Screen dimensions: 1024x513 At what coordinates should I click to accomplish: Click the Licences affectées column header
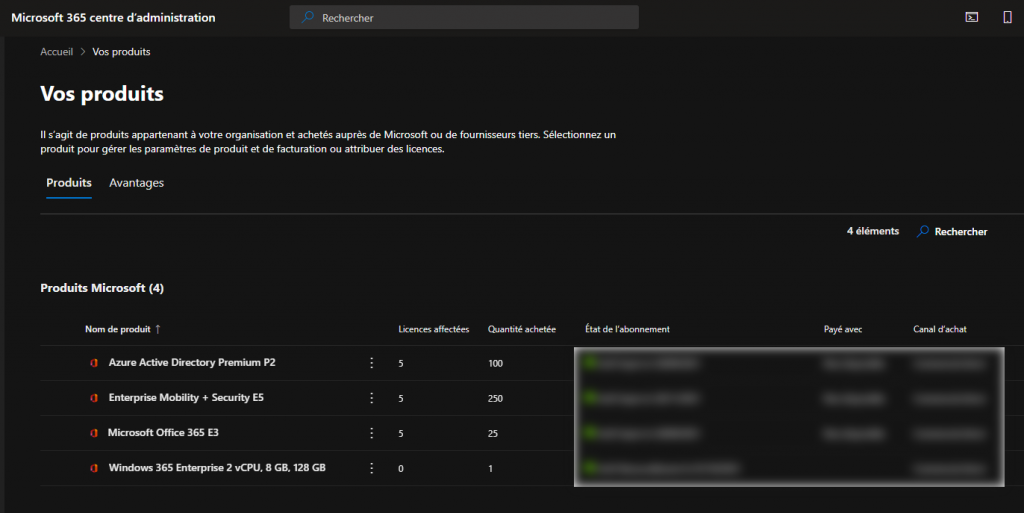434,330
